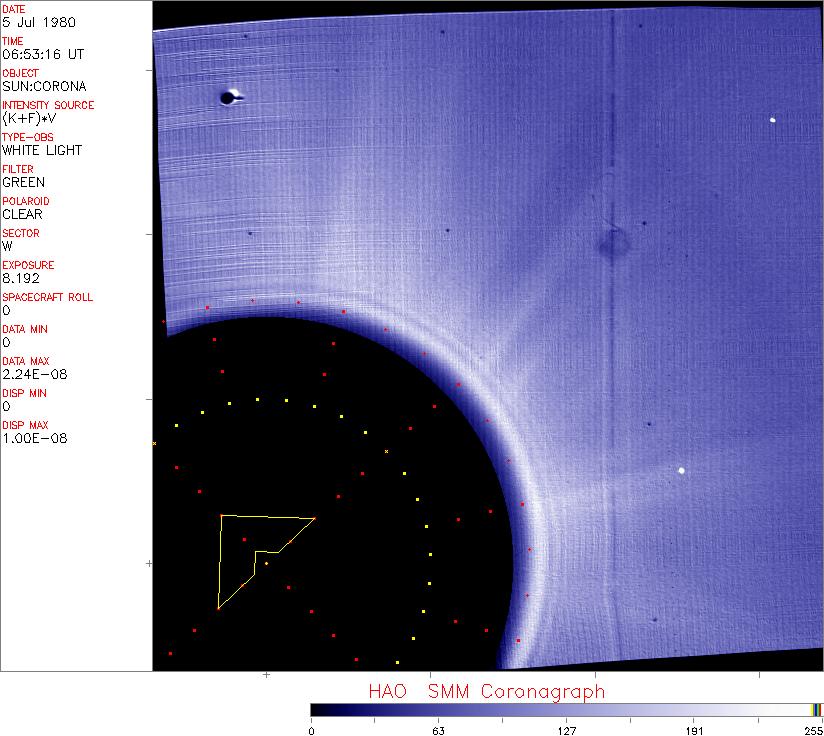Click the bright white spot right of the corona

coord(682,470)
